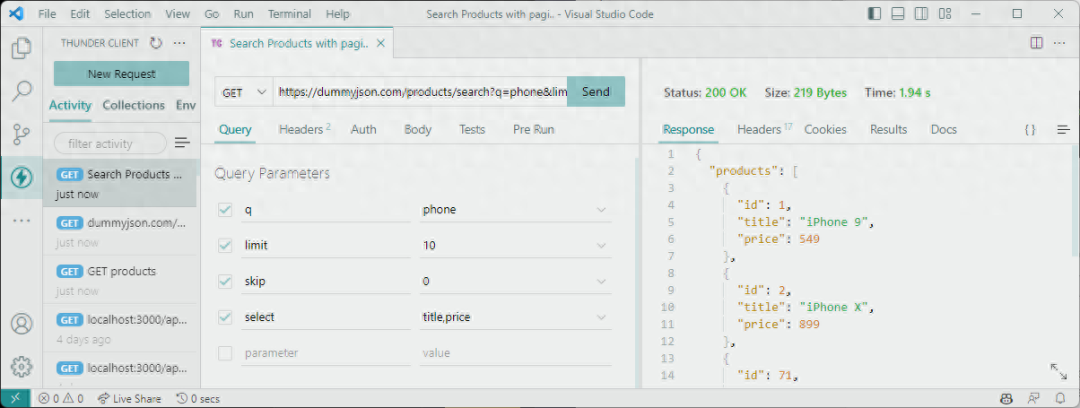Select the Thunder Client lightning icon
The image size is (1080, 408).
click(x=21, y=177)
